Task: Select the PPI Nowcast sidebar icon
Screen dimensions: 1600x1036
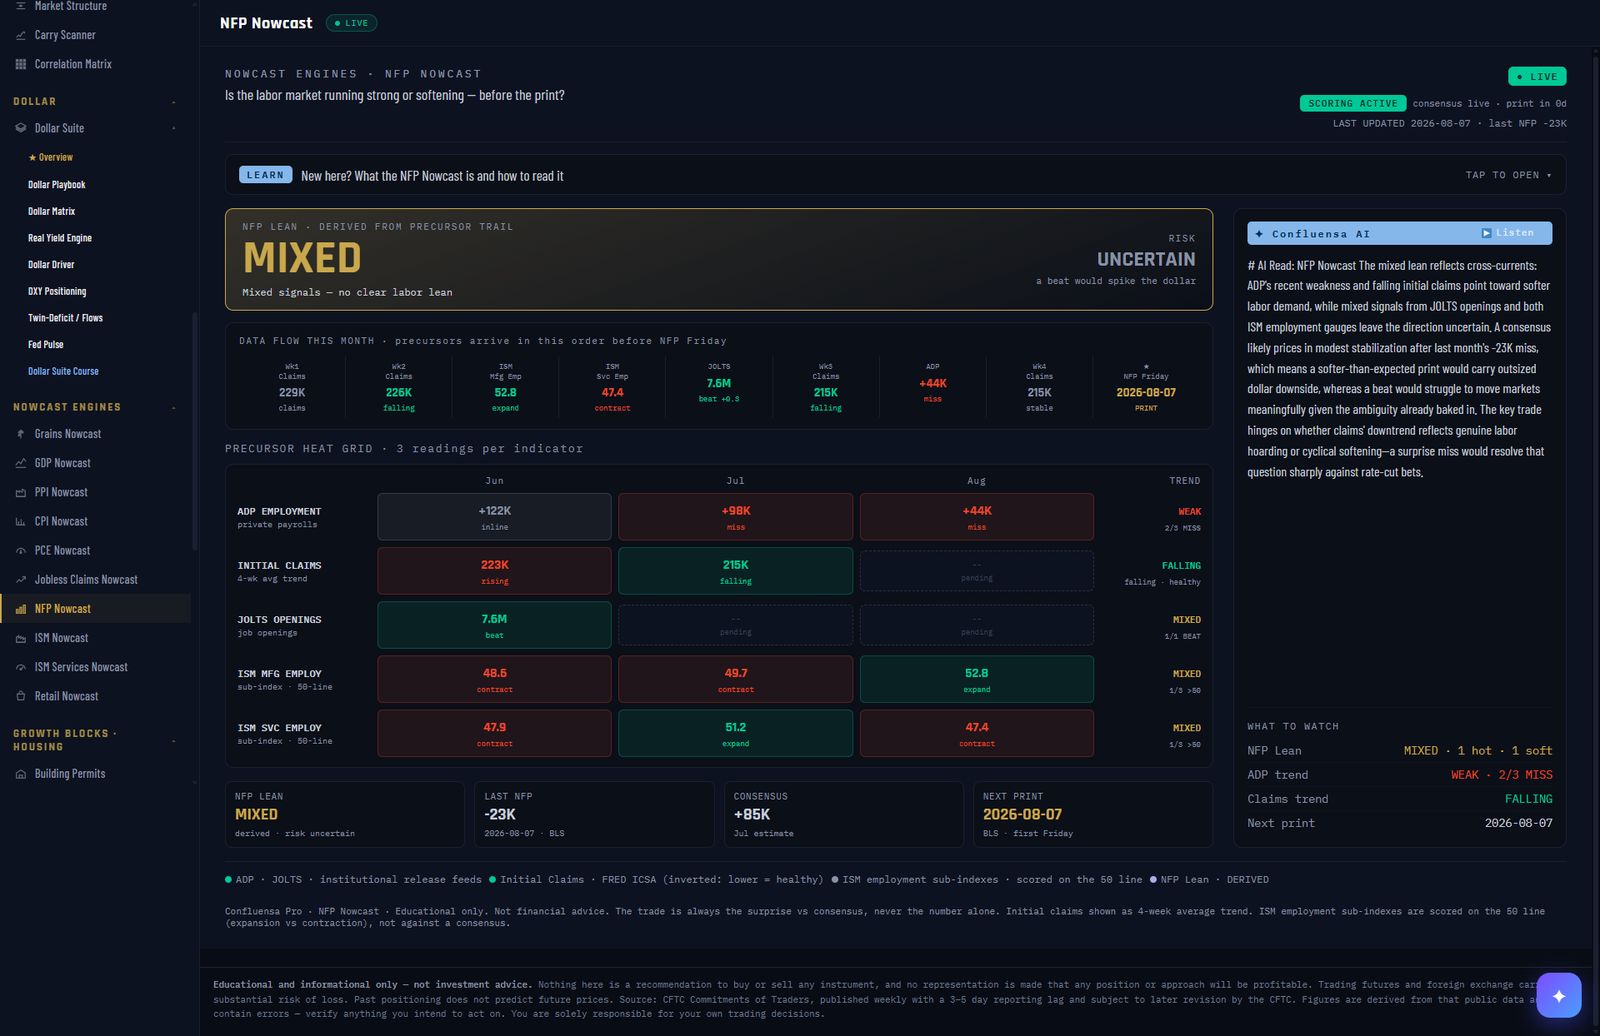Action: pos(21,492)
